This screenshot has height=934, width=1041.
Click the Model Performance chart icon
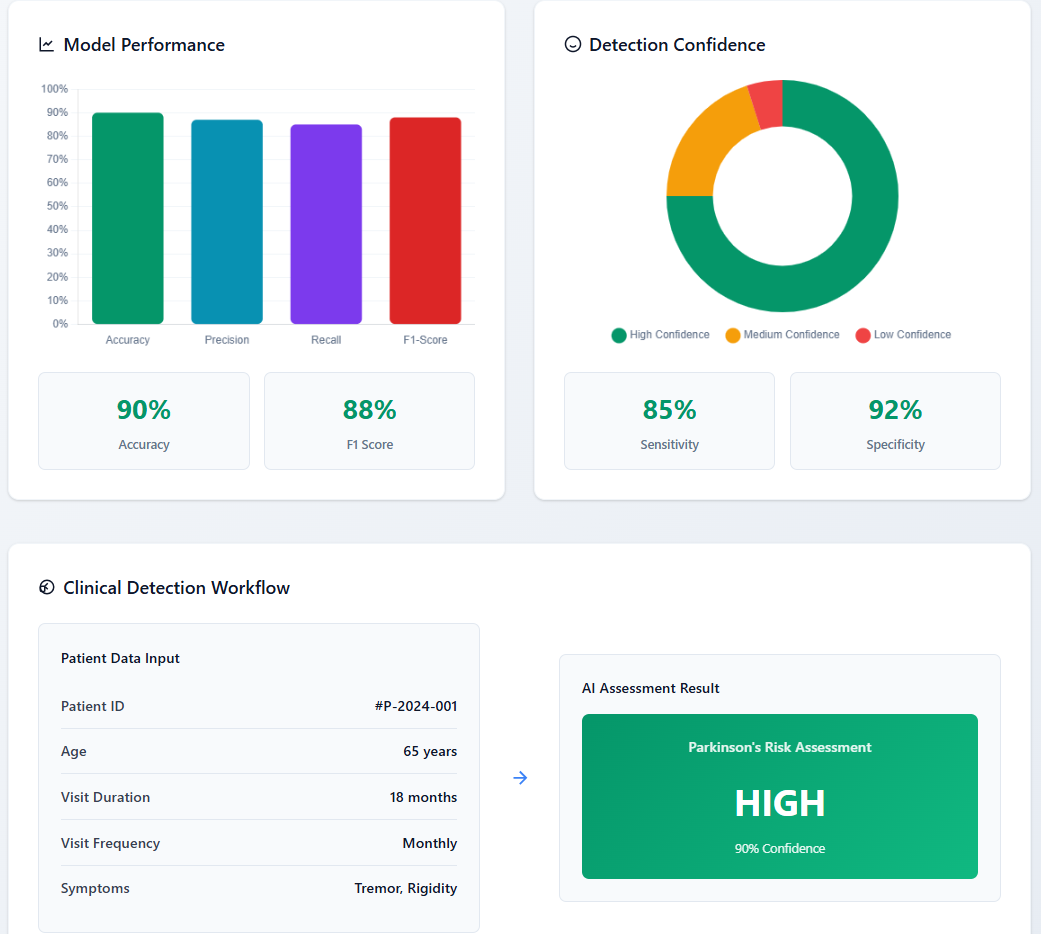(x=46, y=45)
